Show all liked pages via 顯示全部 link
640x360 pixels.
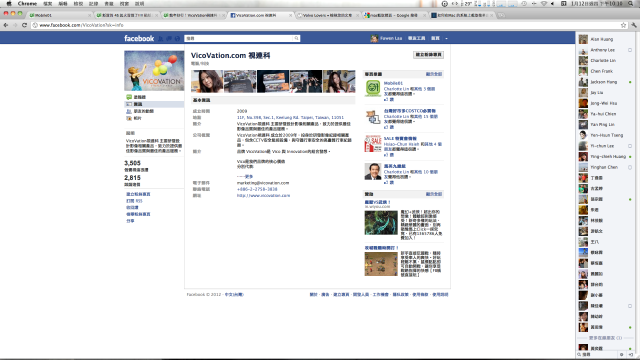(434, 74)
